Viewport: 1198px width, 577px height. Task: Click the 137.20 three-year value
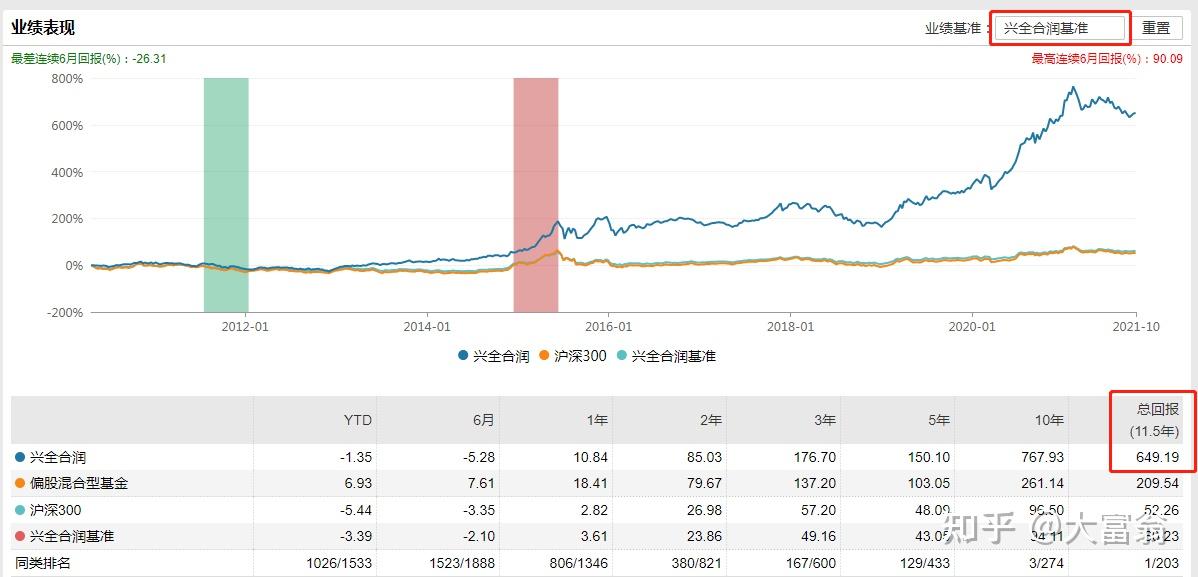pyautogui.click(x=815, y=484)
